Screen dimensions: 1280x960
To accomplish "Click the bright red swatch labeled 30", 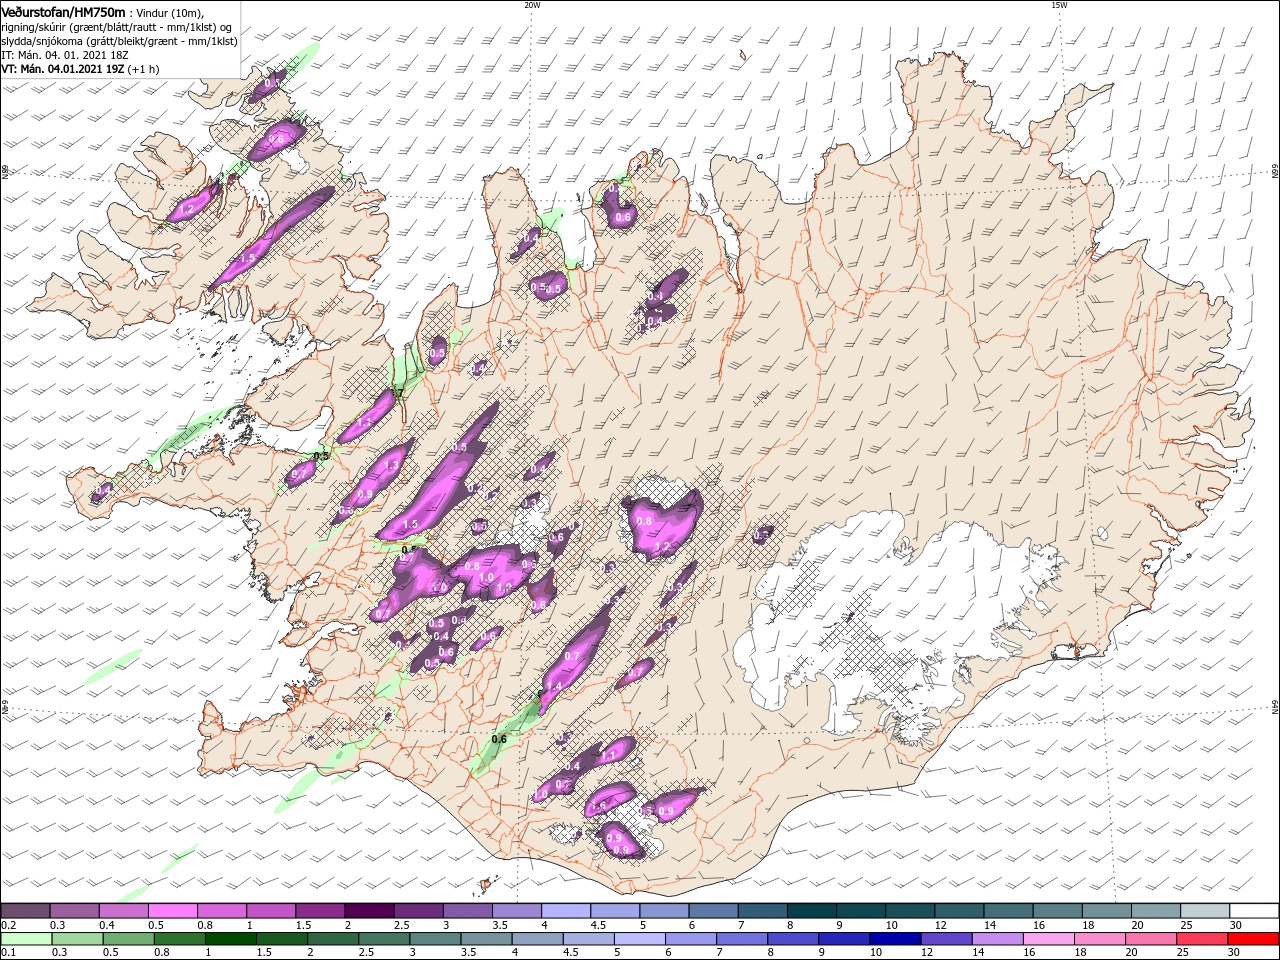I will point(1253,939).
